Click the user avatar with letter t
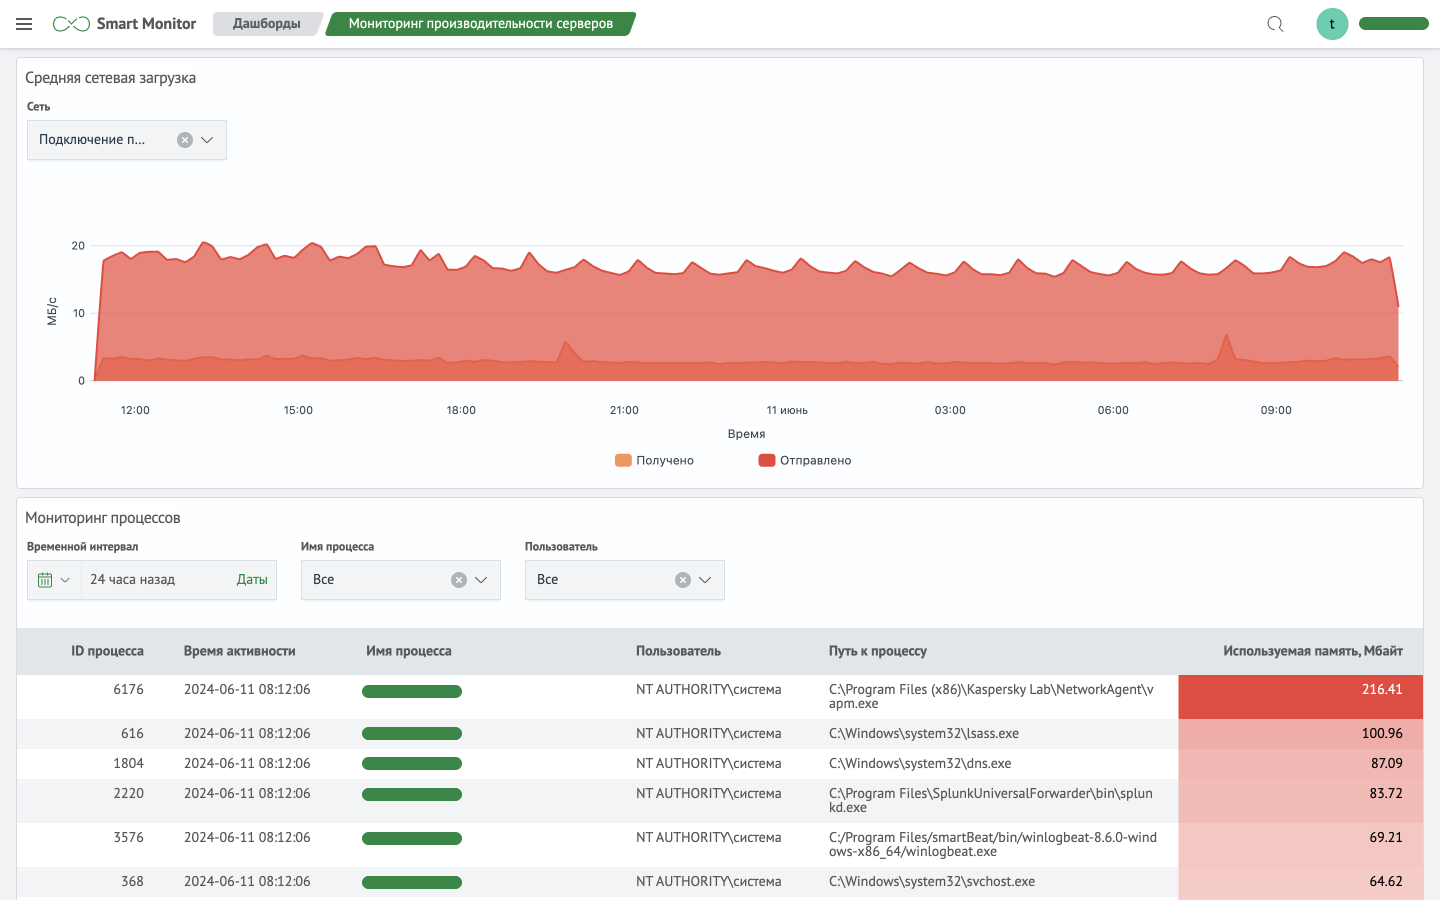 pyautogui.click(x=1332, y=24)
